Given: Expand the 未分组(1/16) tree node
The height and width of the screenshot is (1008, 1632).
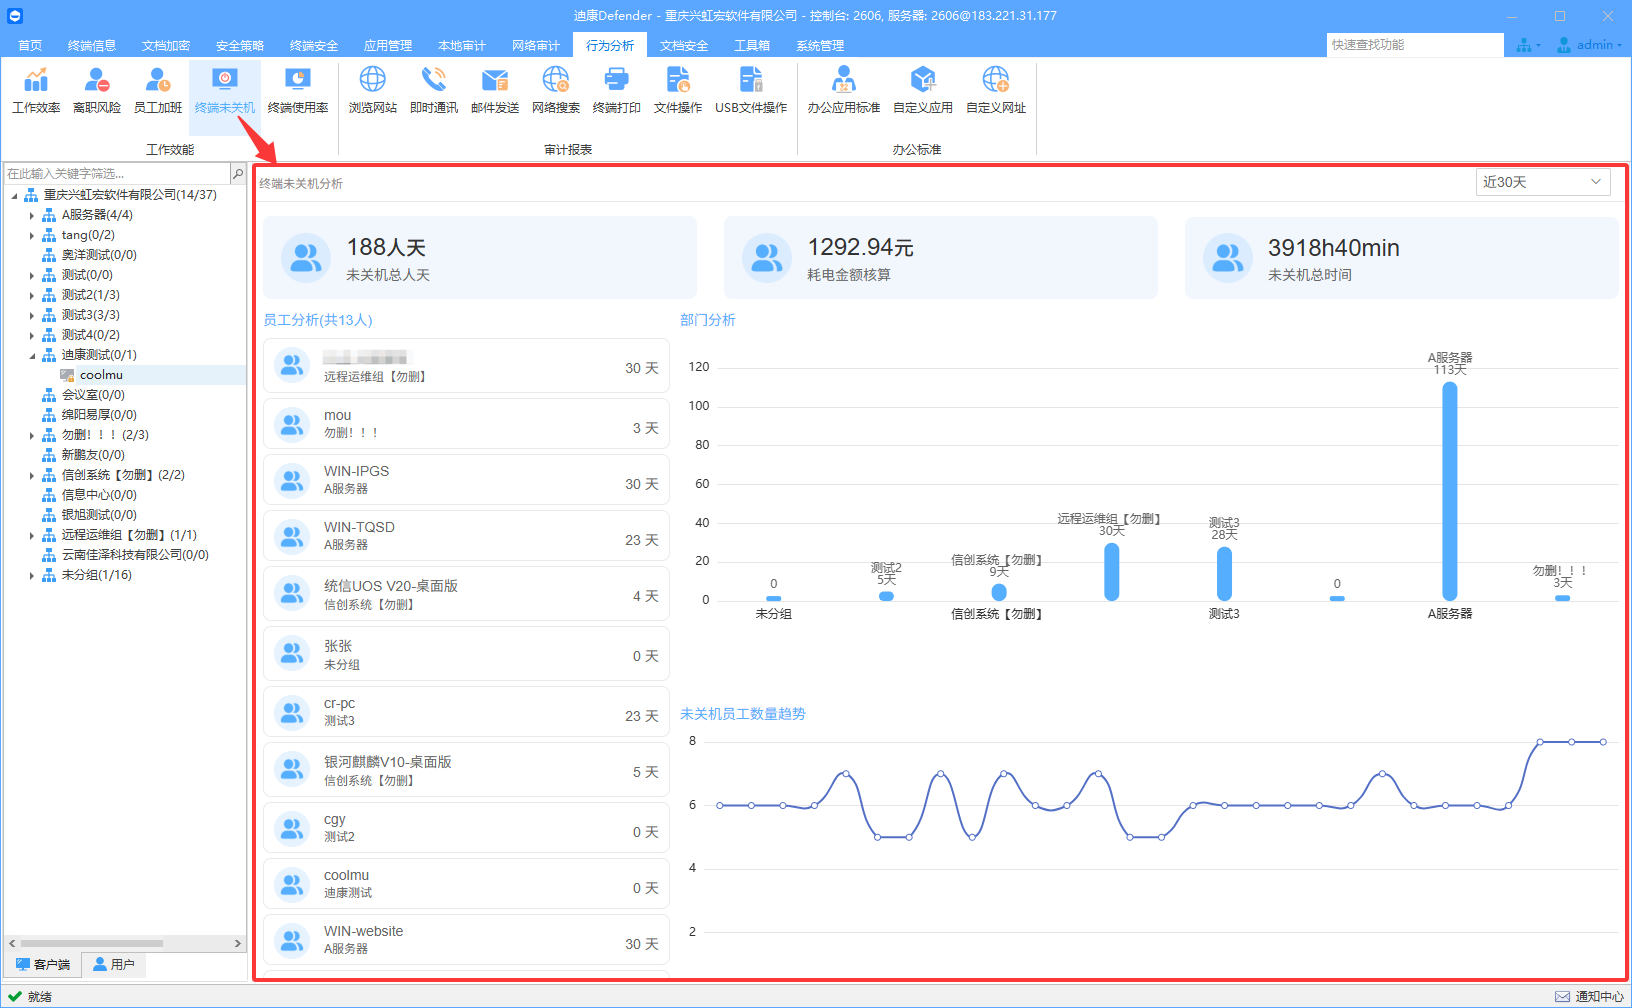Looking at the screenshot, I should (x=32, y=575).
